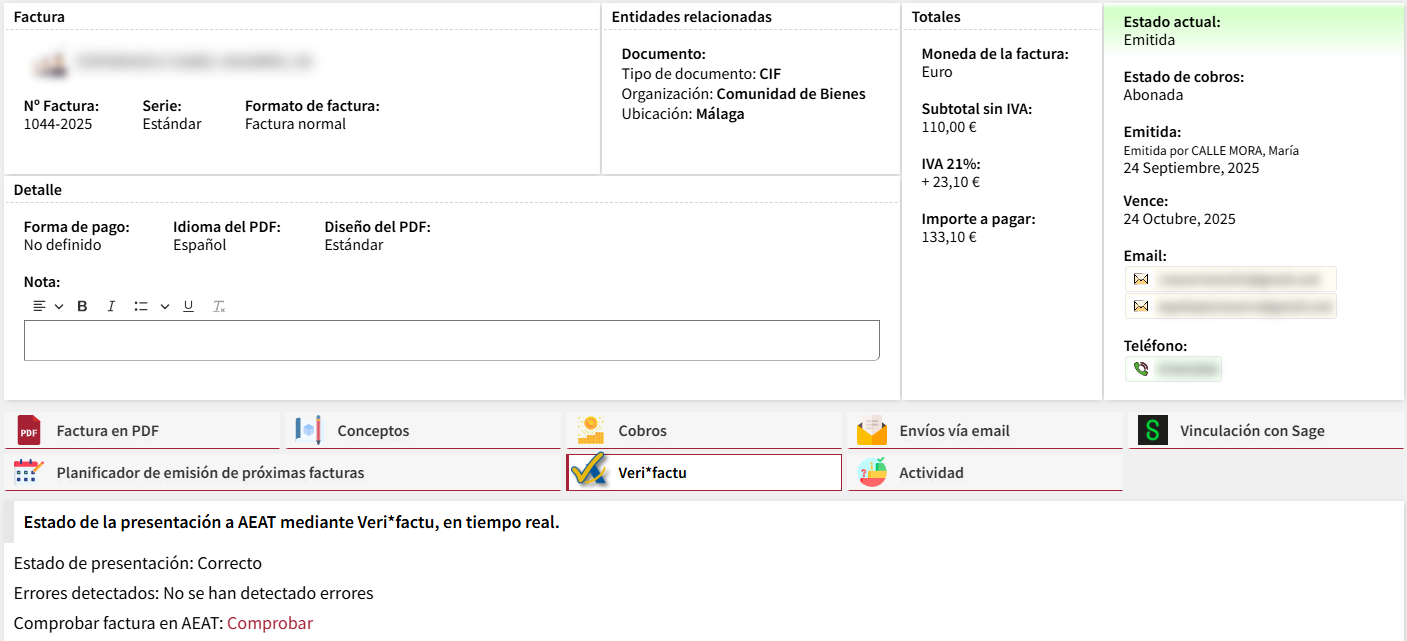Click the envelope icon for Envíos vía email
Viewport: 1407px width, 641px height.
[872, 431]
